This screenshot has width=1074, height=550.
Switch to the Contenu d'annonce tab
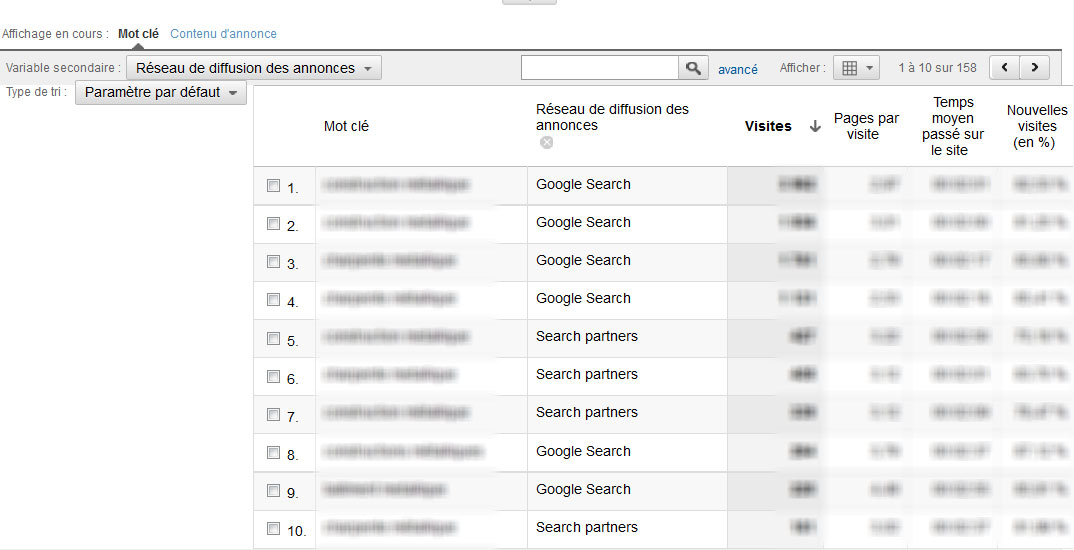(x=223, y=33)
